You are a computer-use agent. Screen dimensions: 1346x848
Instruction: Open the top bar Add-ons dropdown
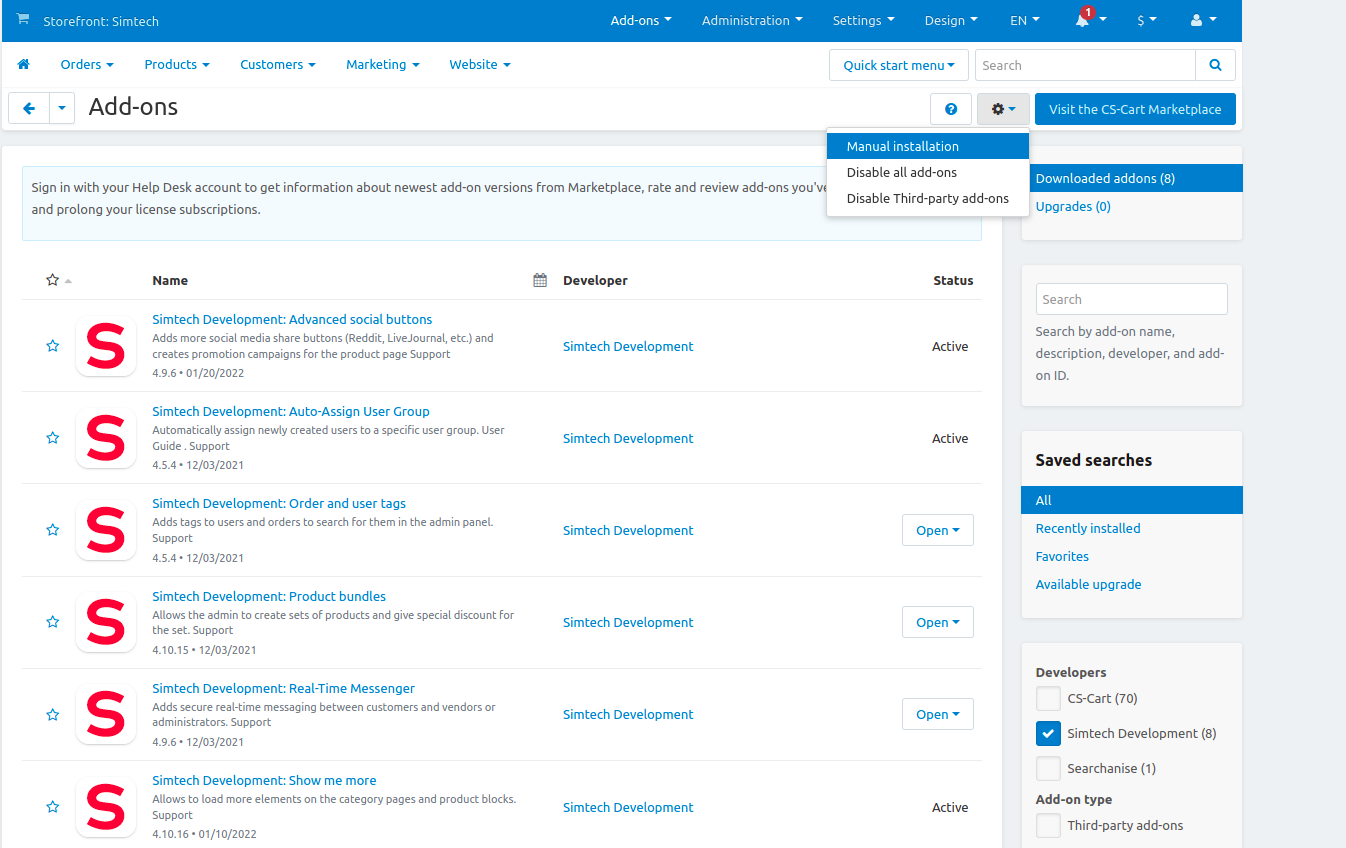[x=641, y=20]
